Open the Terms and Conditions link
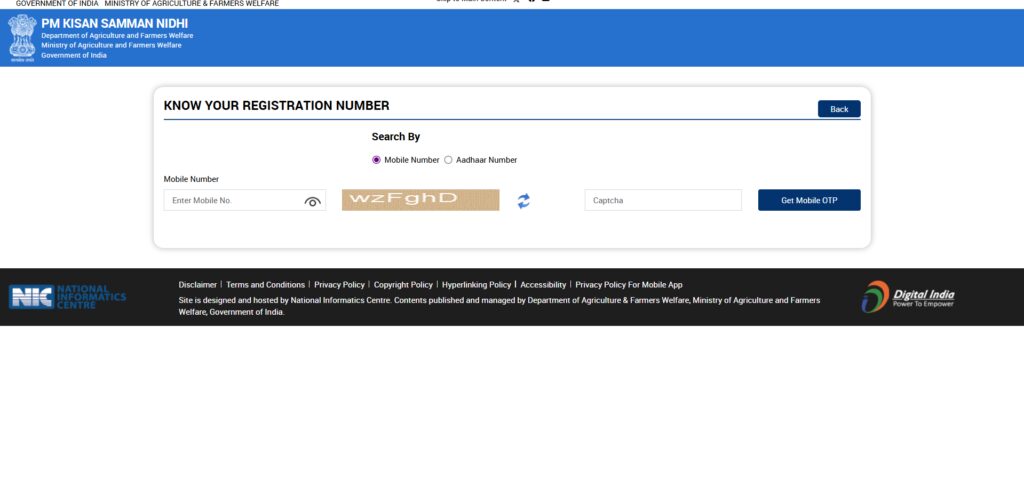This screenshot has width=1024, height=479. (x=265, y=285)
